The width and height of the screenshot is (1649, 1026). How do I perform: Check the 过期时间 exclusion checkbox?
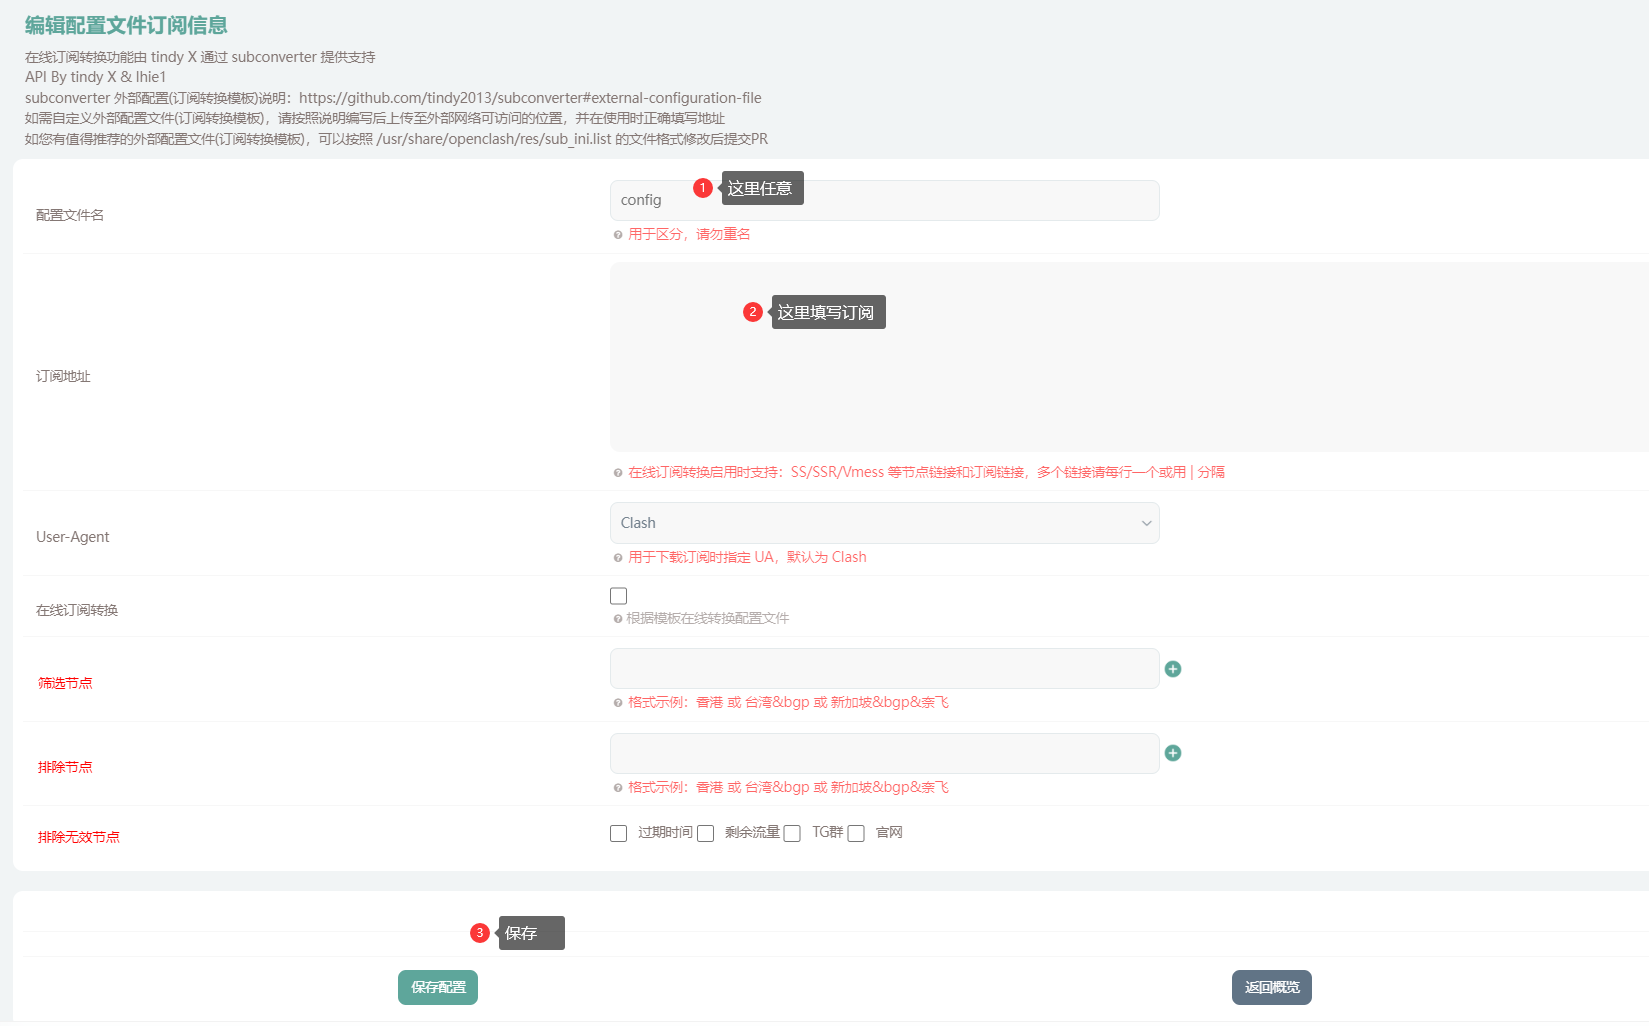point(619,834)
